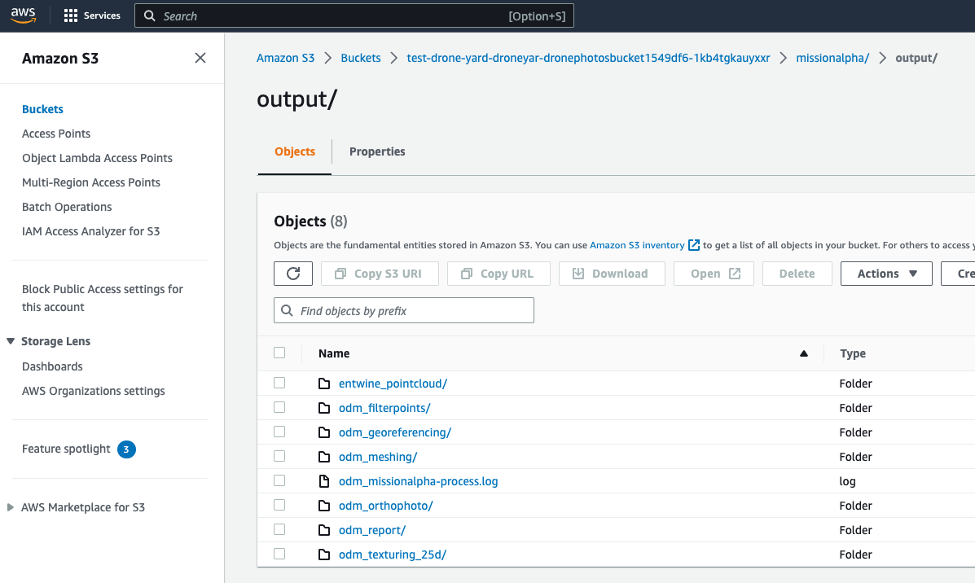977x583 pixels.
Task: Close the Amazon S3 sidebar panel
Action: (x=200, y=58)
